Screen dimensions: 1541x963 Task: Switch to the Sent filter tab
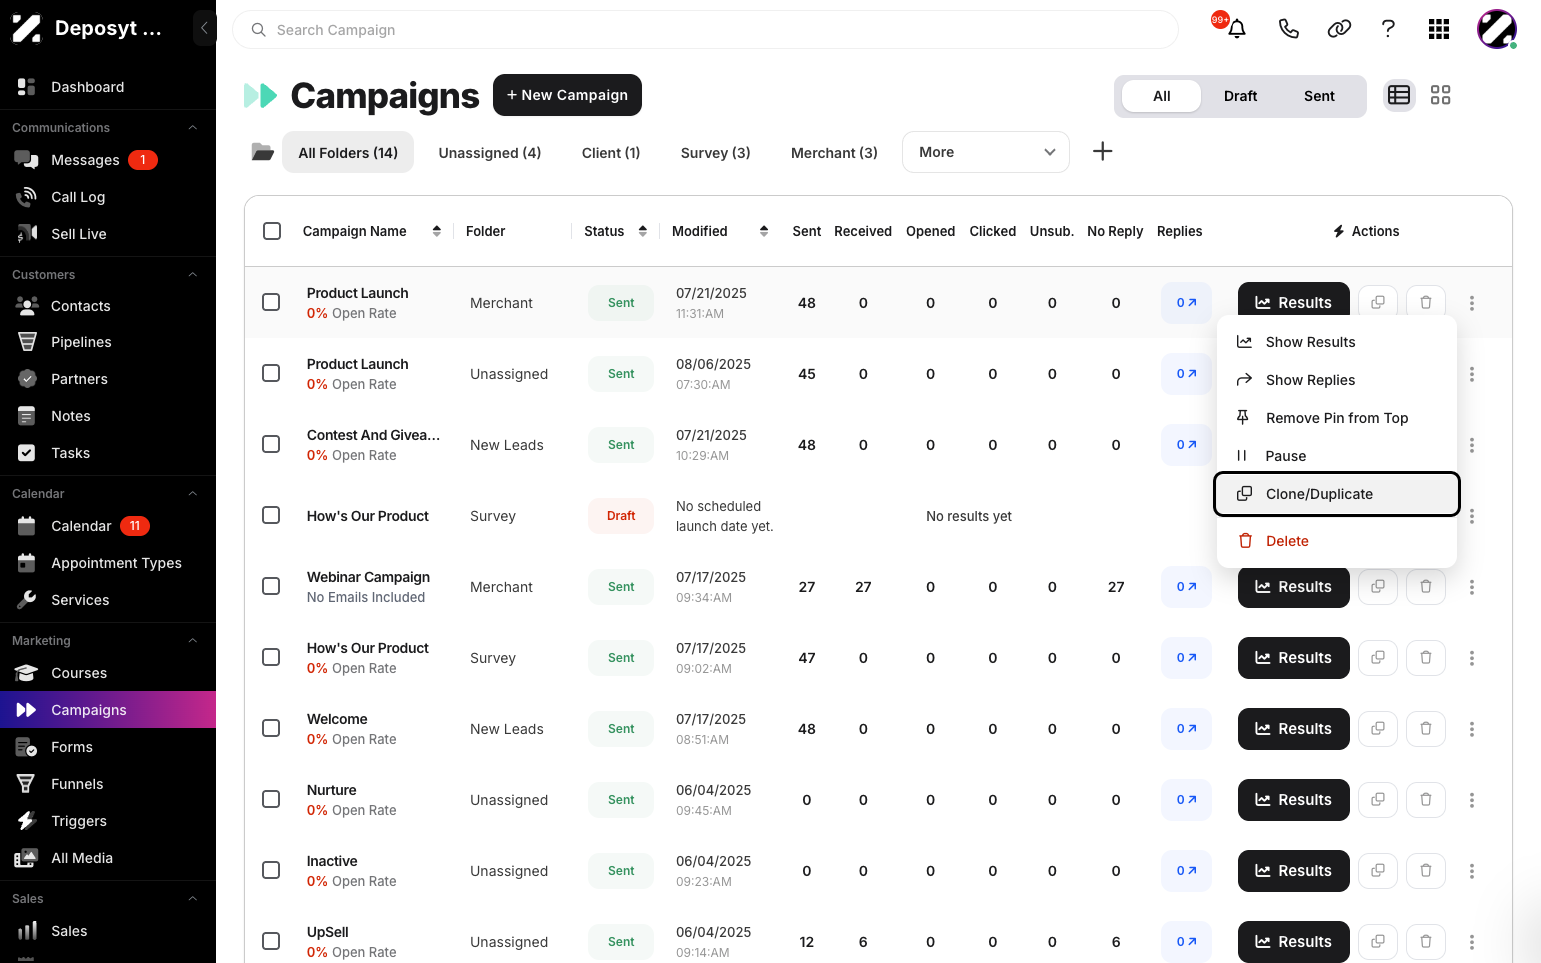point(1319,96)
